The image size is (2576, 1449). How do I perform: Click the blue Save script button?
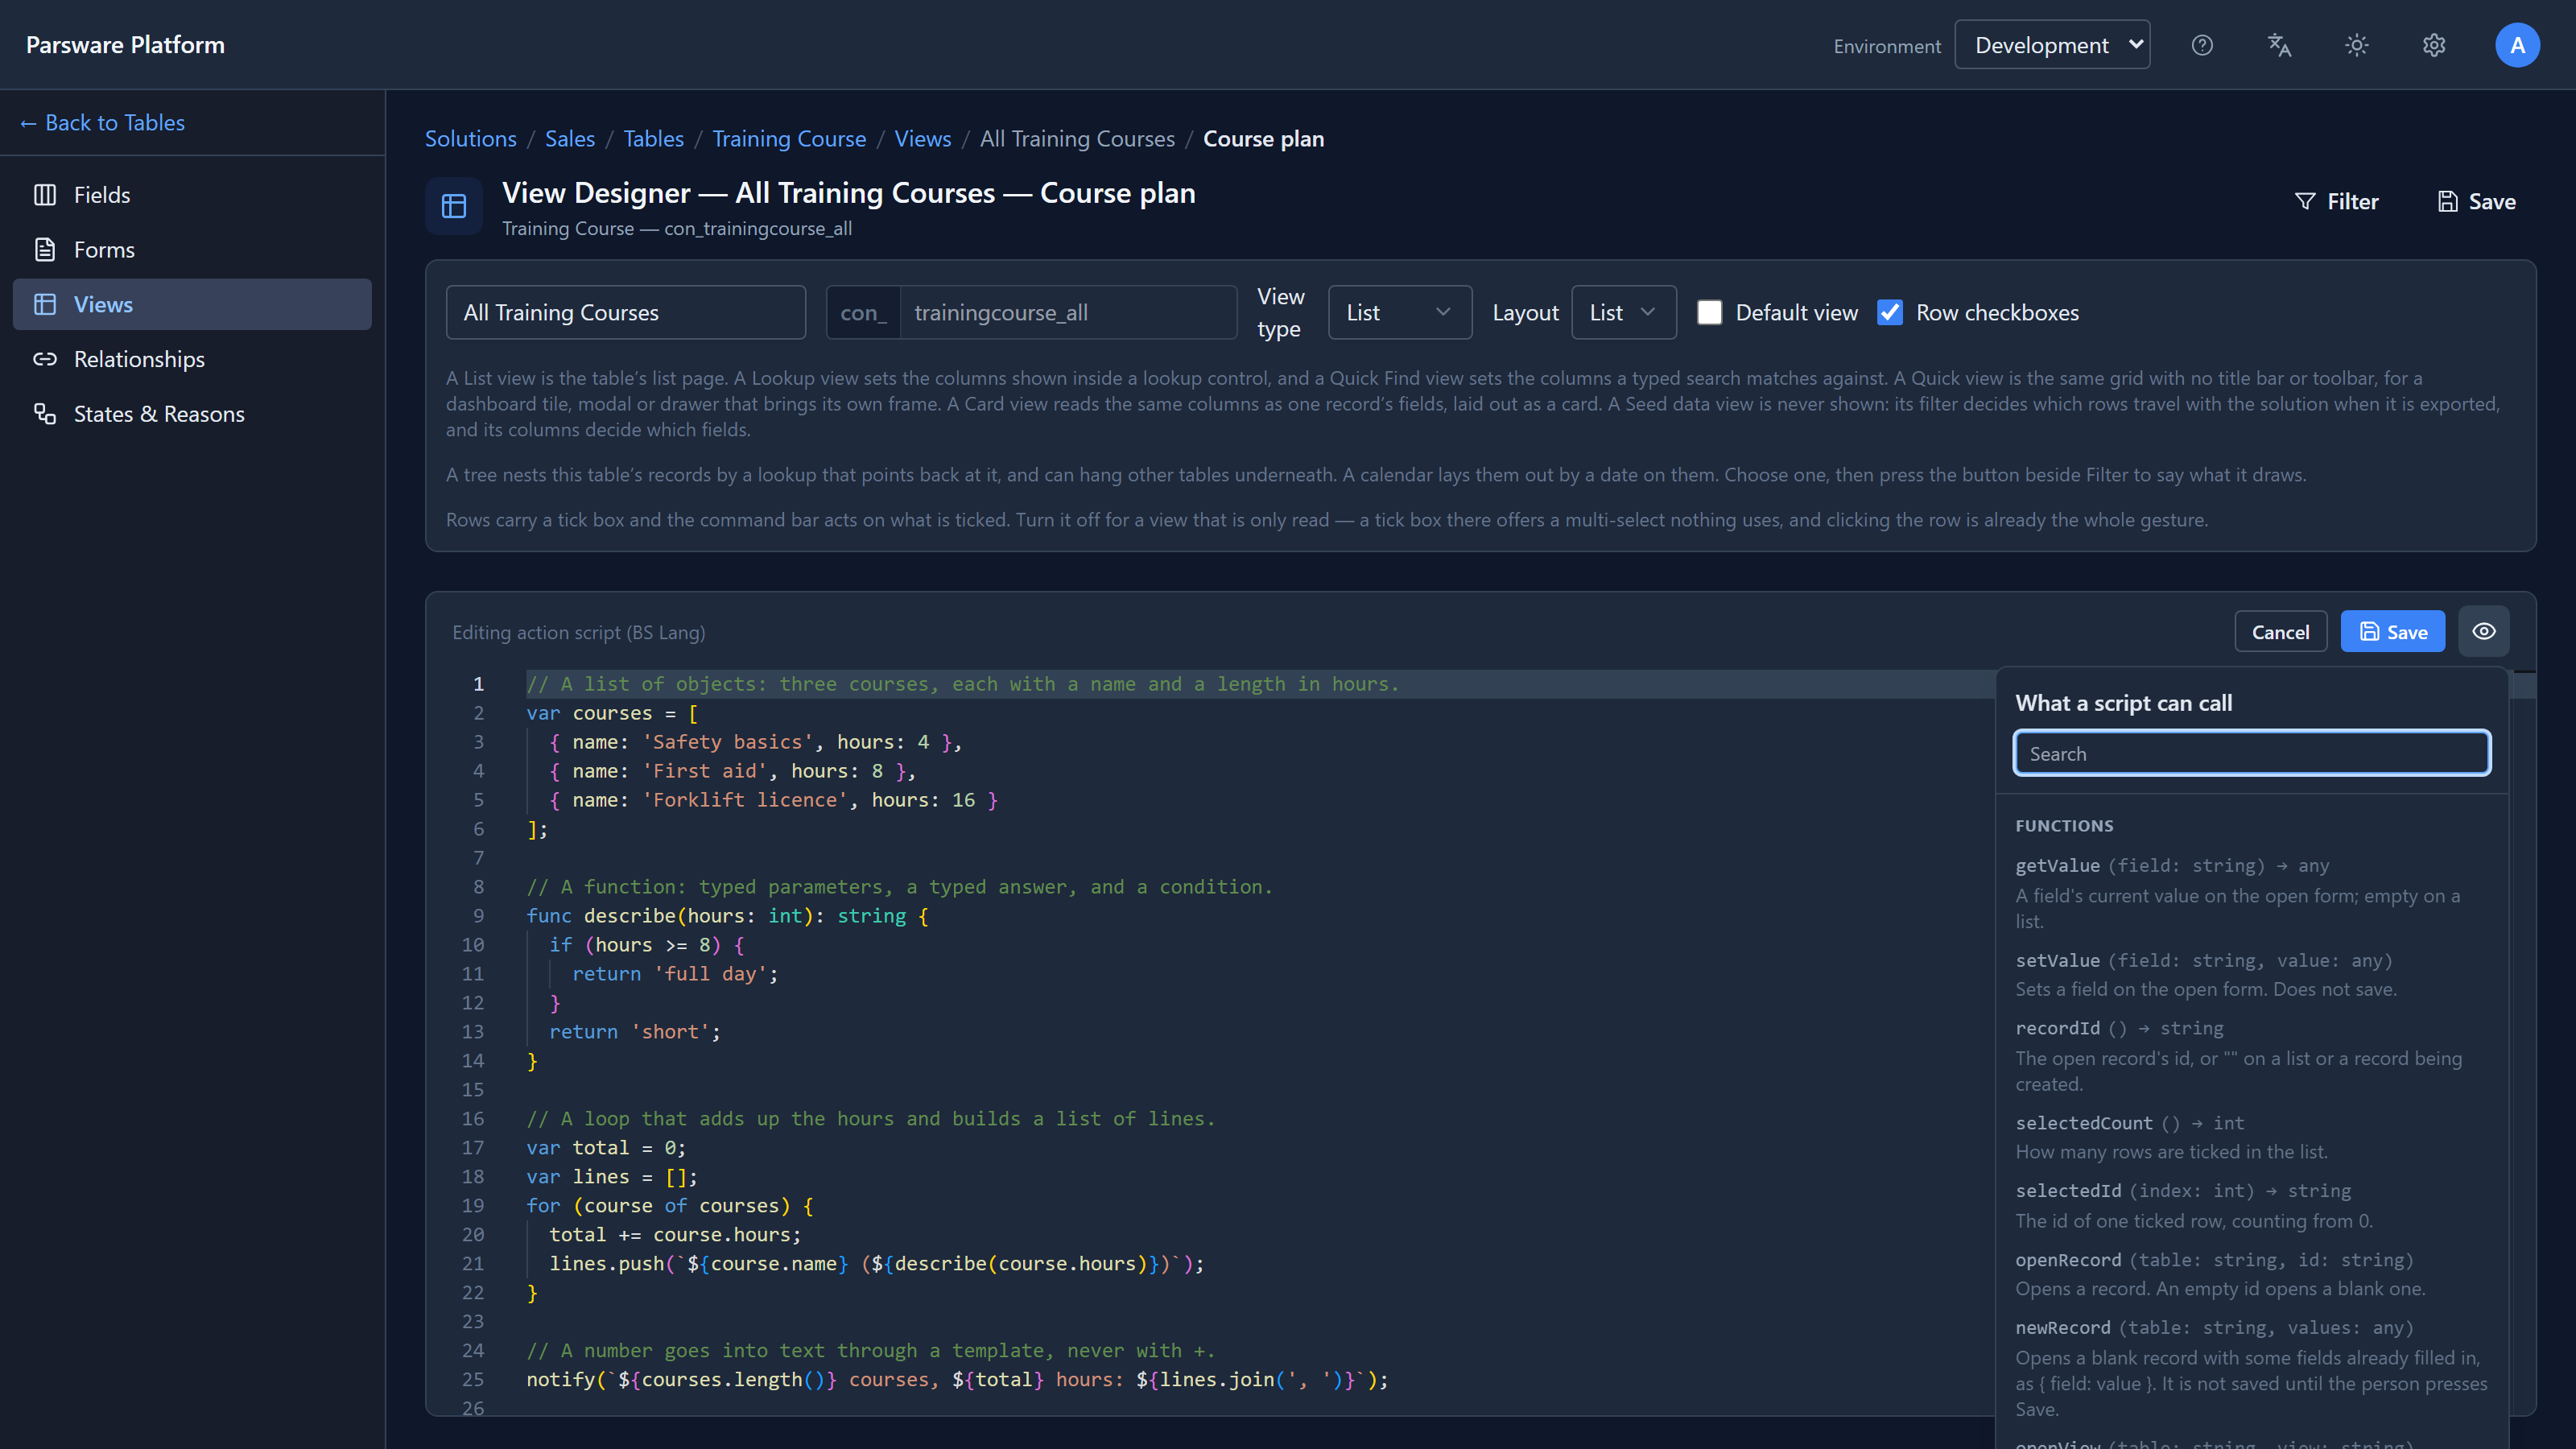2392,632
